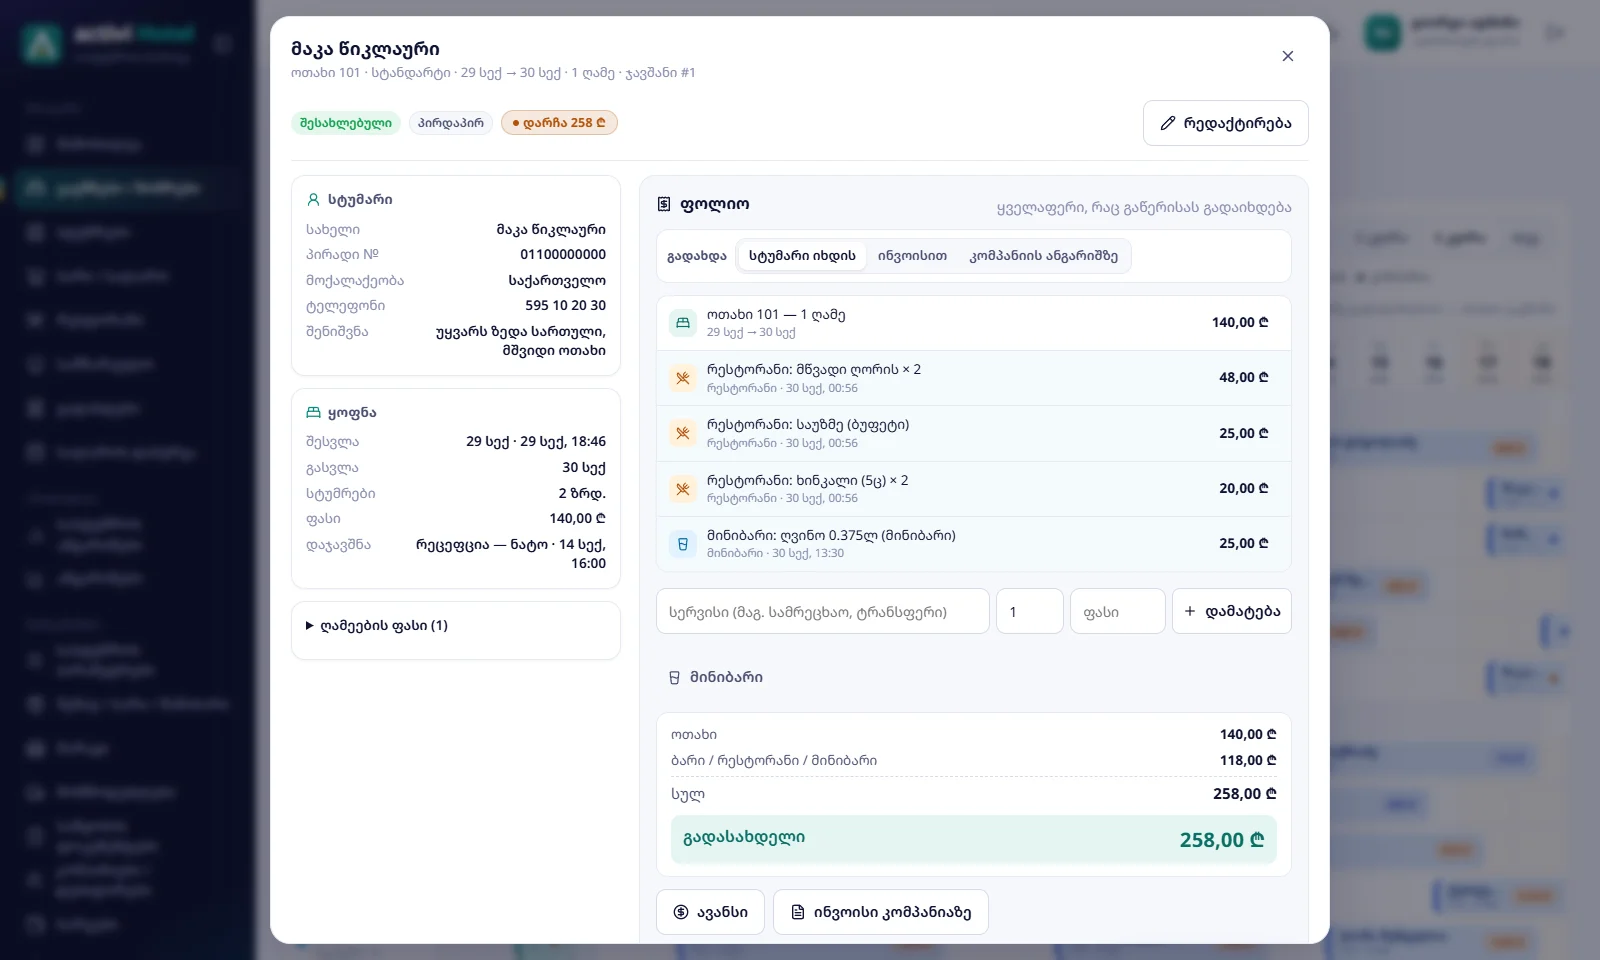1600x960 pixels.
Task: Click the 140,00 ₾ amount in ოთახი 101 row
Action: (x=1240, y=322)
